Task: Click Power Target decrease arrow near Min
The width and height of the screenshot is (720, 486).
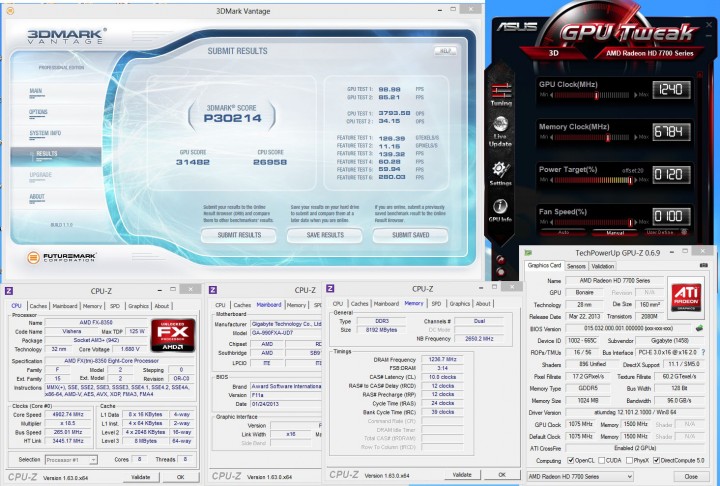Action: point(551,180)
